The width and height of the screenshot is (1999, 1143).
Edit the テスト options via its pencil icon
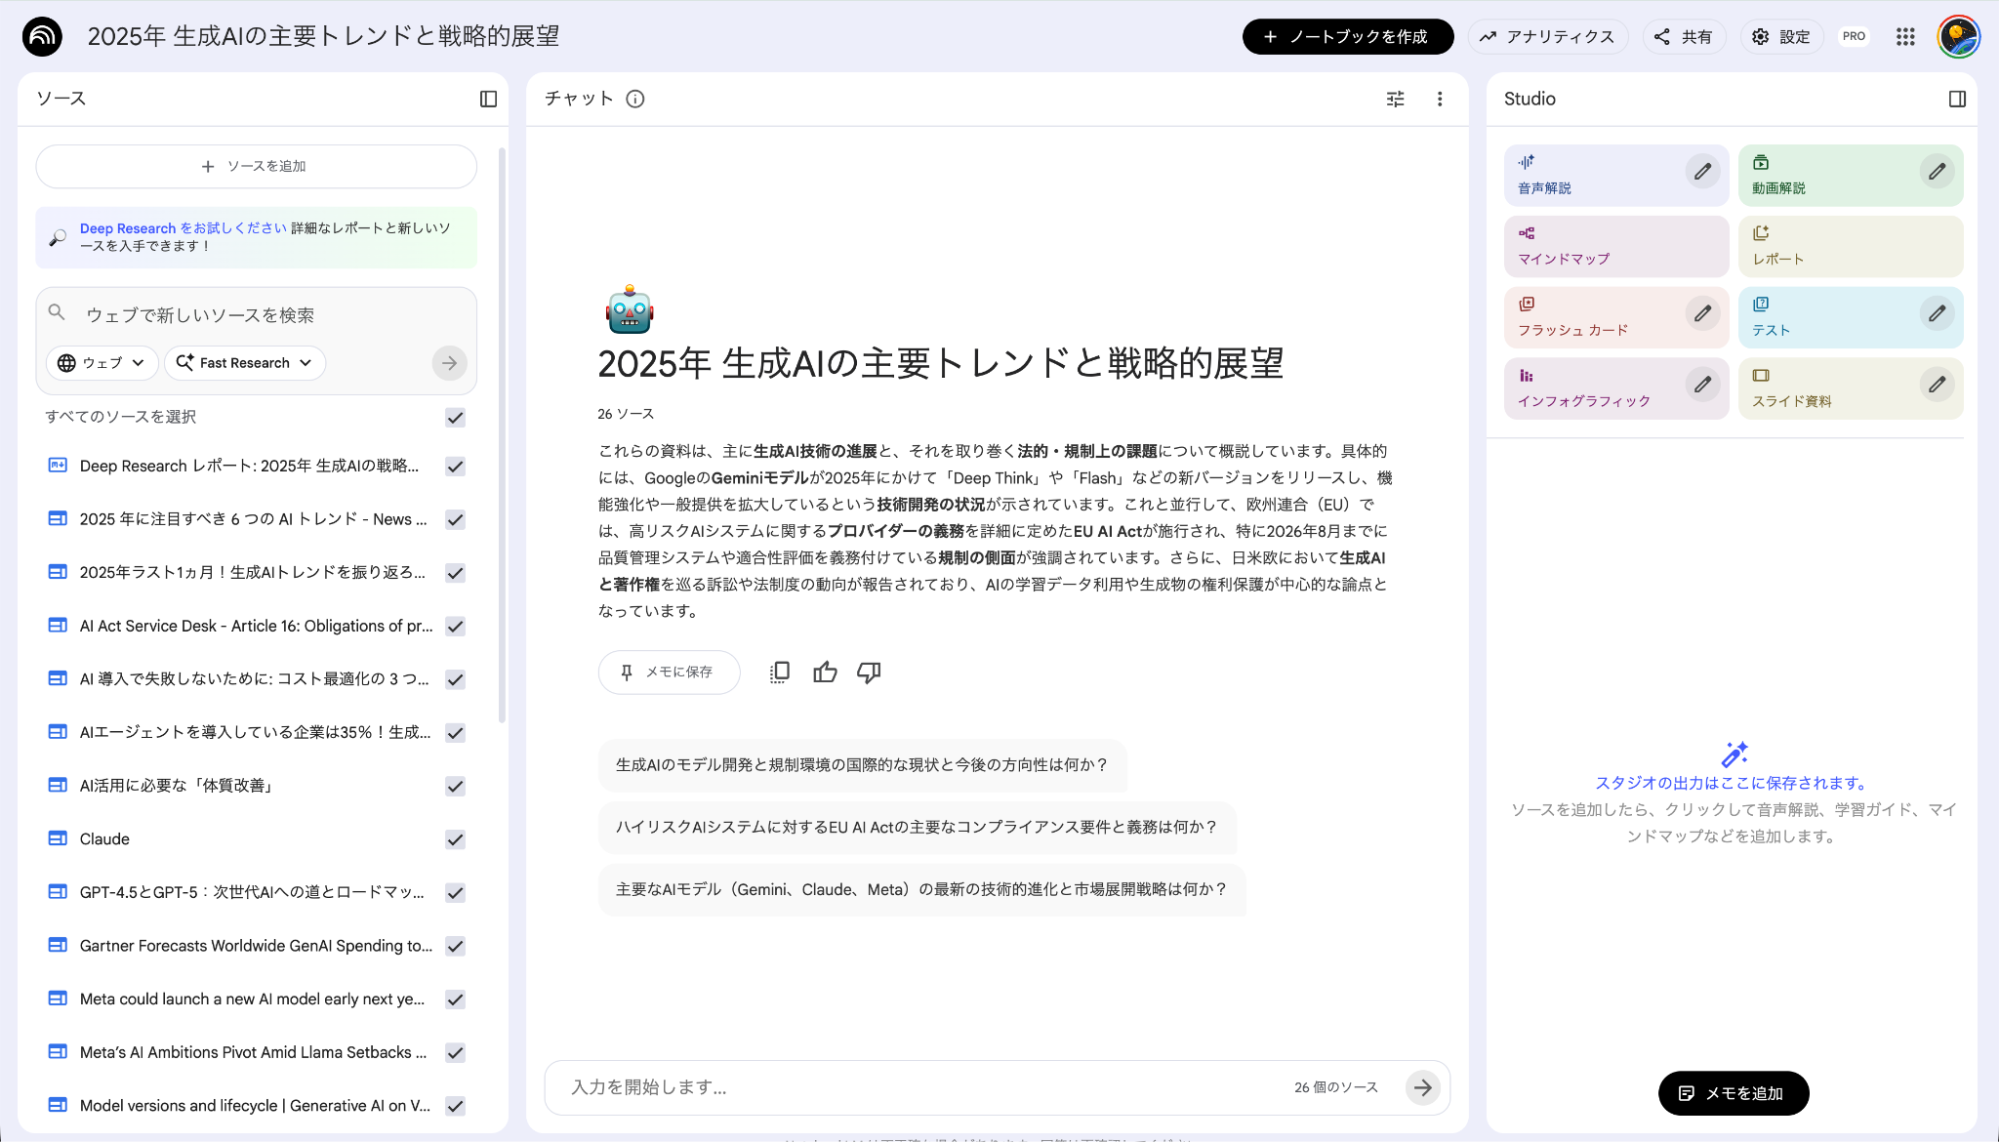coord(1937,313)
